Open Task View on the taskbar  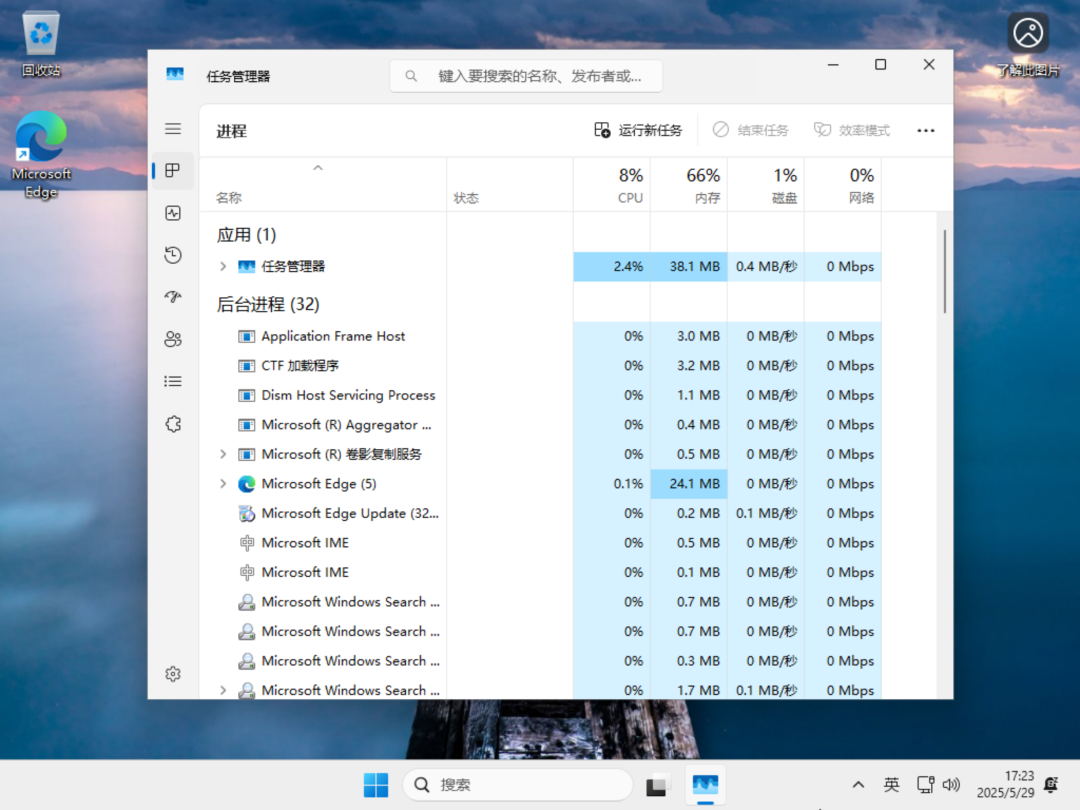656,785
